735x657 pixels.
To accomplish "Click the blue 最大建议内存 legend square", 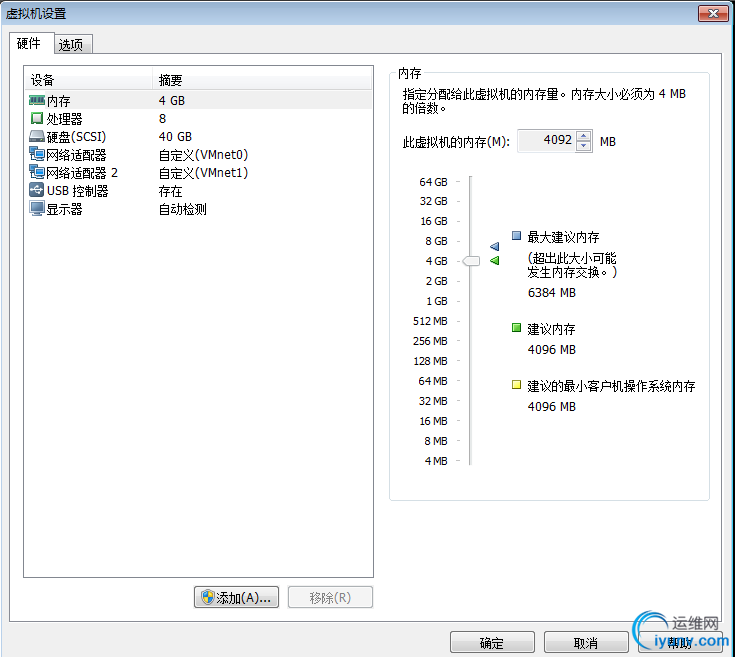I will tap(516, 236).
